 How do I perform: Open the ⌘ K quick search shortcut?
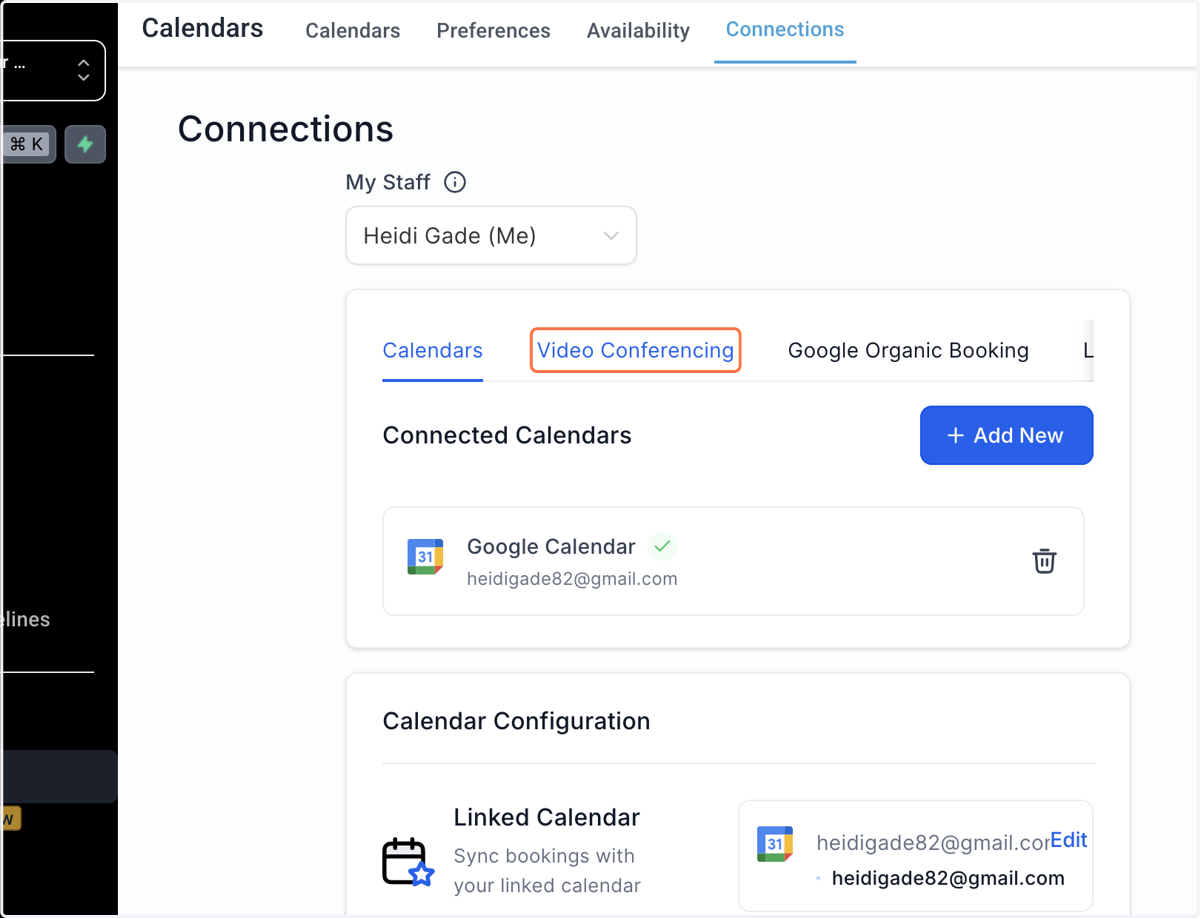[26, 144]
